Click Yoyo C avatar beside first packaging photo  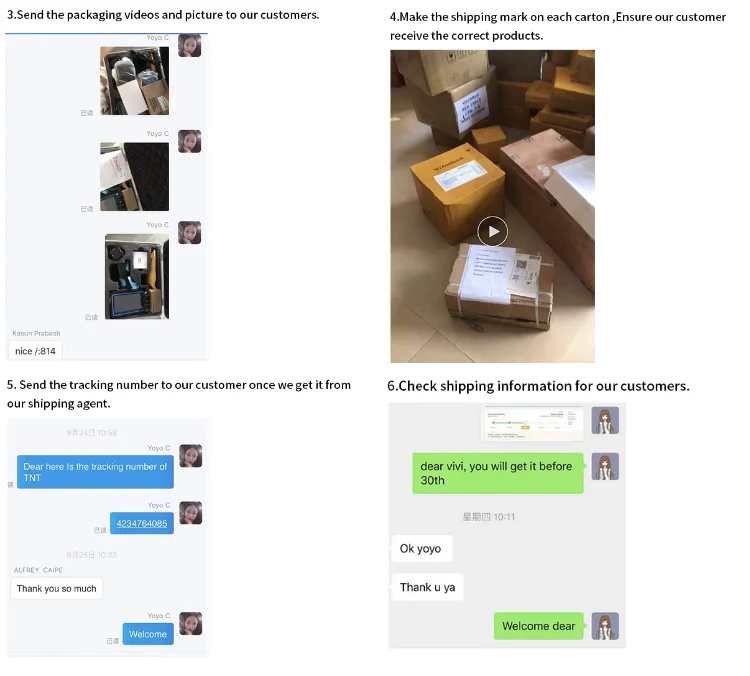(x=189, y=45)
